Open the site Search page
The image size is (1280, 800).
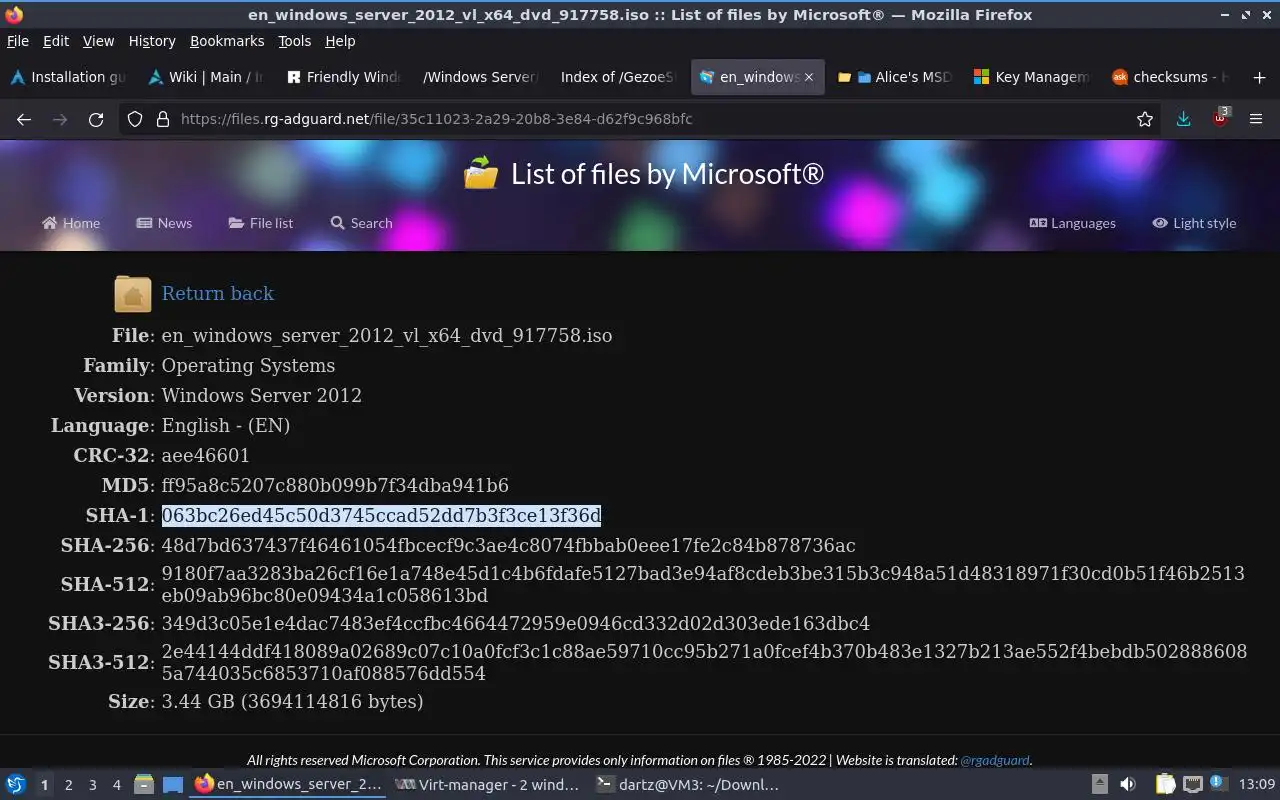point(361,223)
